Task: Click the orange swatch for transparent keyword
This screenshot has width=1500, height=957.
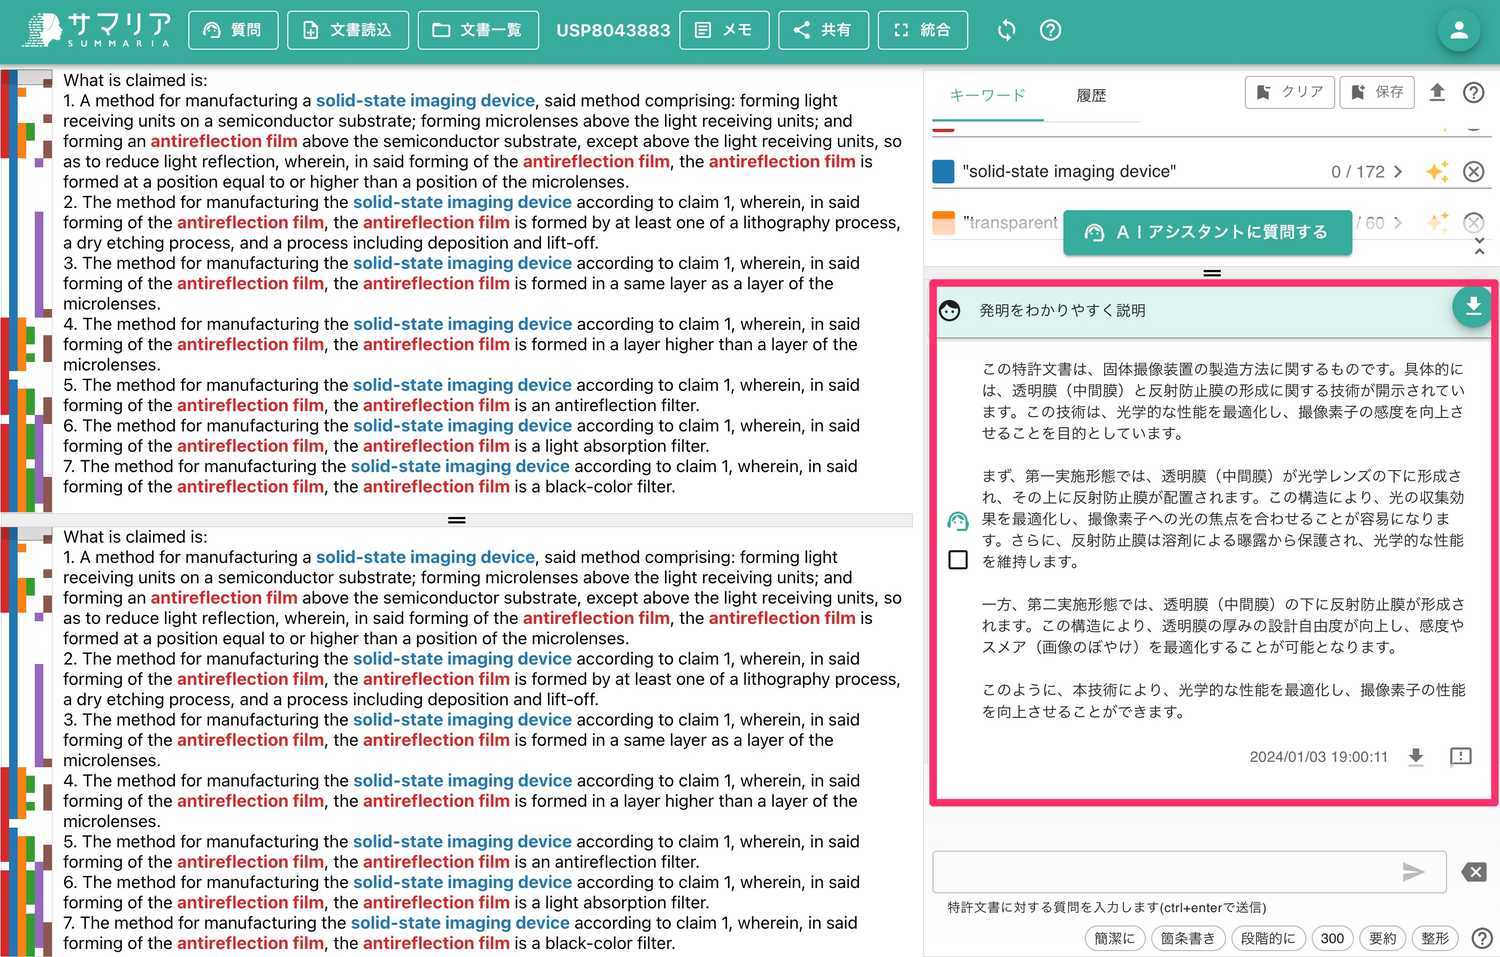Action: pos(943,222)
